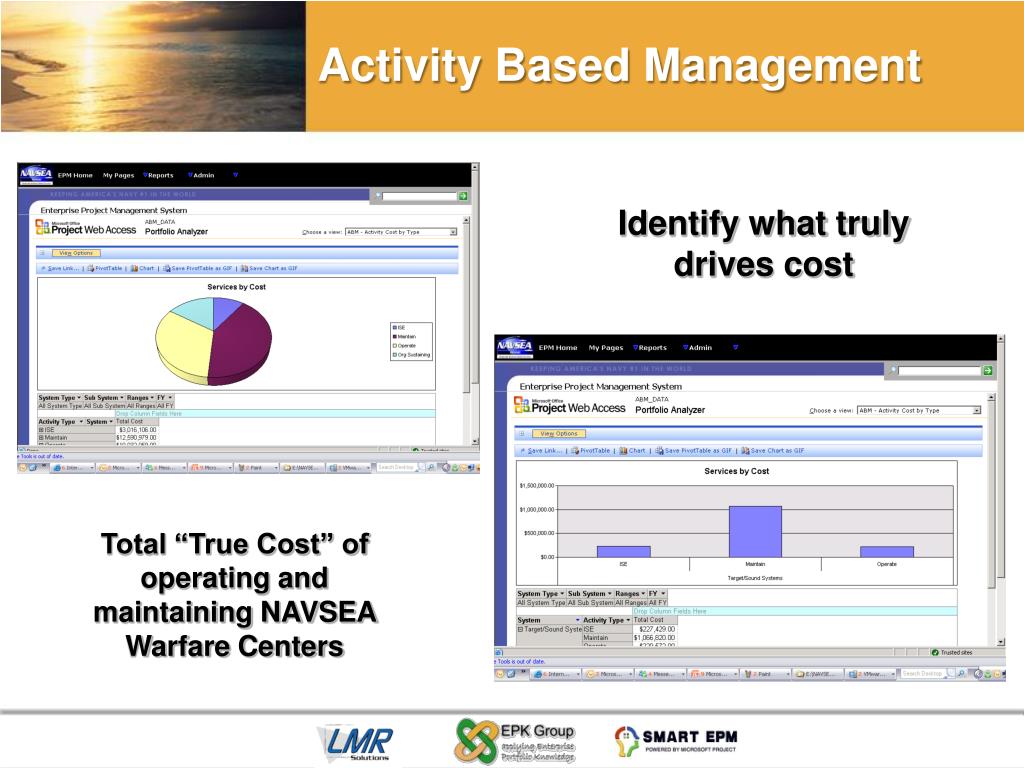Click the EPK Group logo
Image resolution: width=1024 pixels, height=768 pixels.
click(x=515, y=741)
